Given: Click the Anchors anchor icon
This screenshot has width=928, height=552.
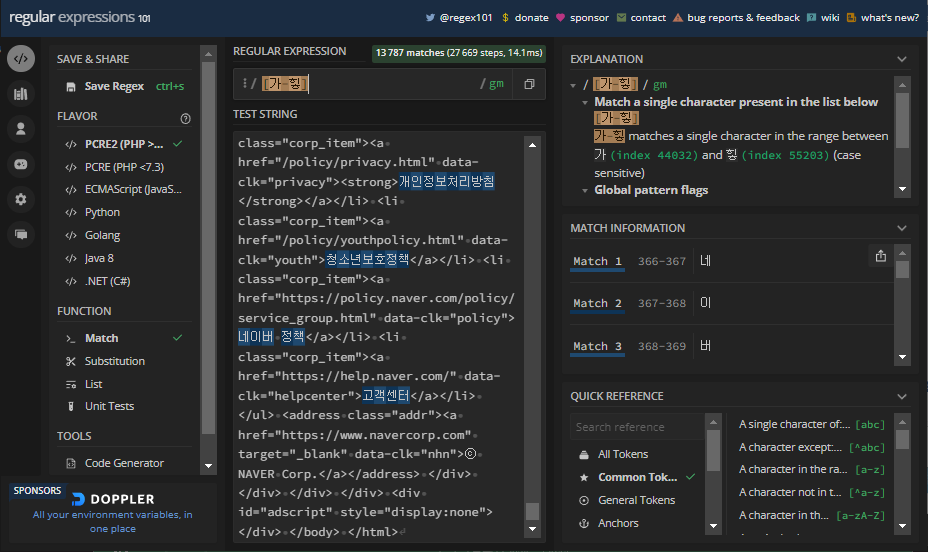Looking at the screenshot, I should (584, 524).
